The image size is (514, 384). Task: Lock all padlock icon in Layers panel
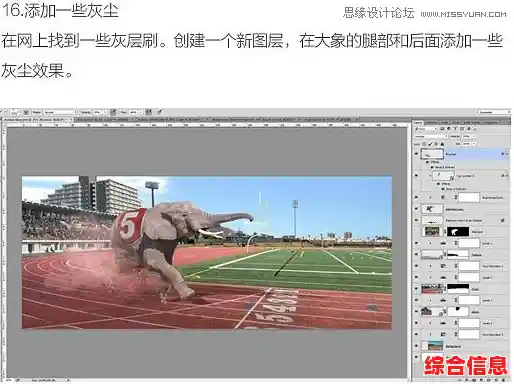click(442, 144)
